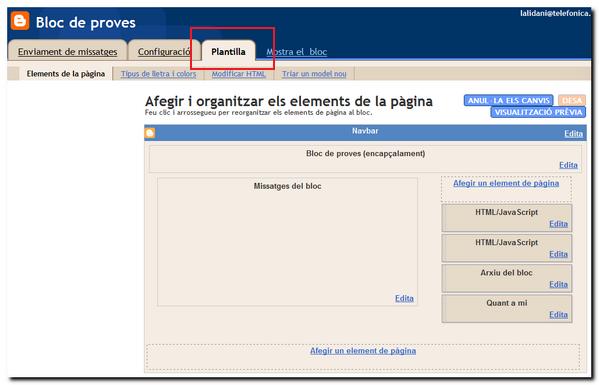Edit the second HTML/JavaScript widget
The height and width of the screenshot is (385, 599).
[x=558, y=254]
